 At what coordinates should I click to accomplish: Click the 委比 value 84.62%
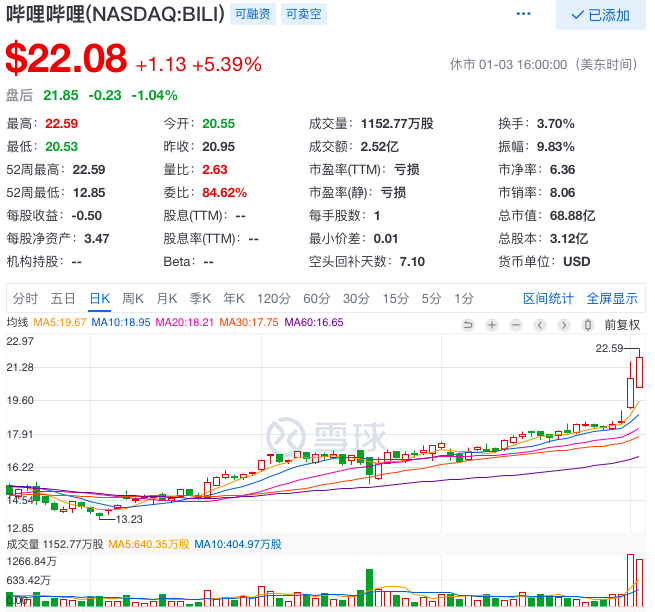(225, 193)
